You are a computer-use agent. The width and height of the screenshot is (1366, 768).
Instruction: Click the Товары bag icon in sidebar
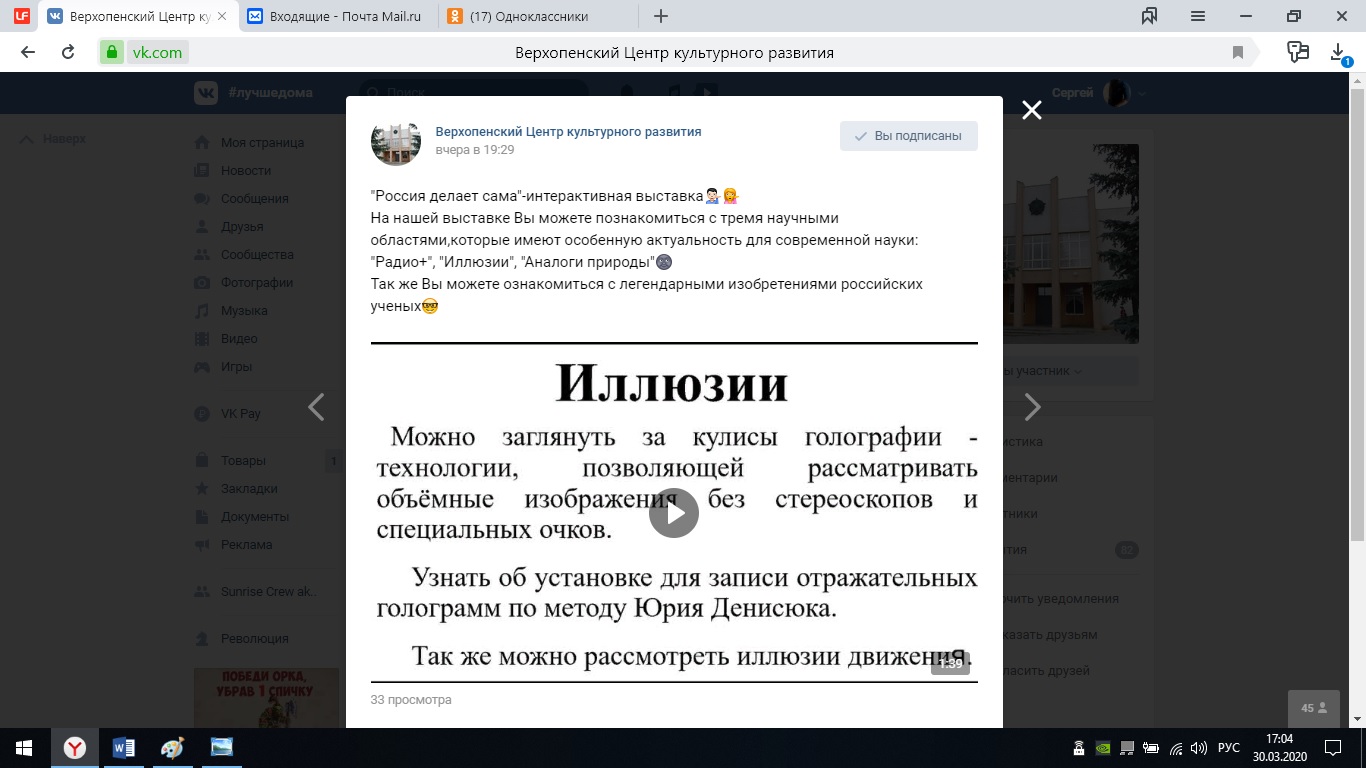coord(202,461)
